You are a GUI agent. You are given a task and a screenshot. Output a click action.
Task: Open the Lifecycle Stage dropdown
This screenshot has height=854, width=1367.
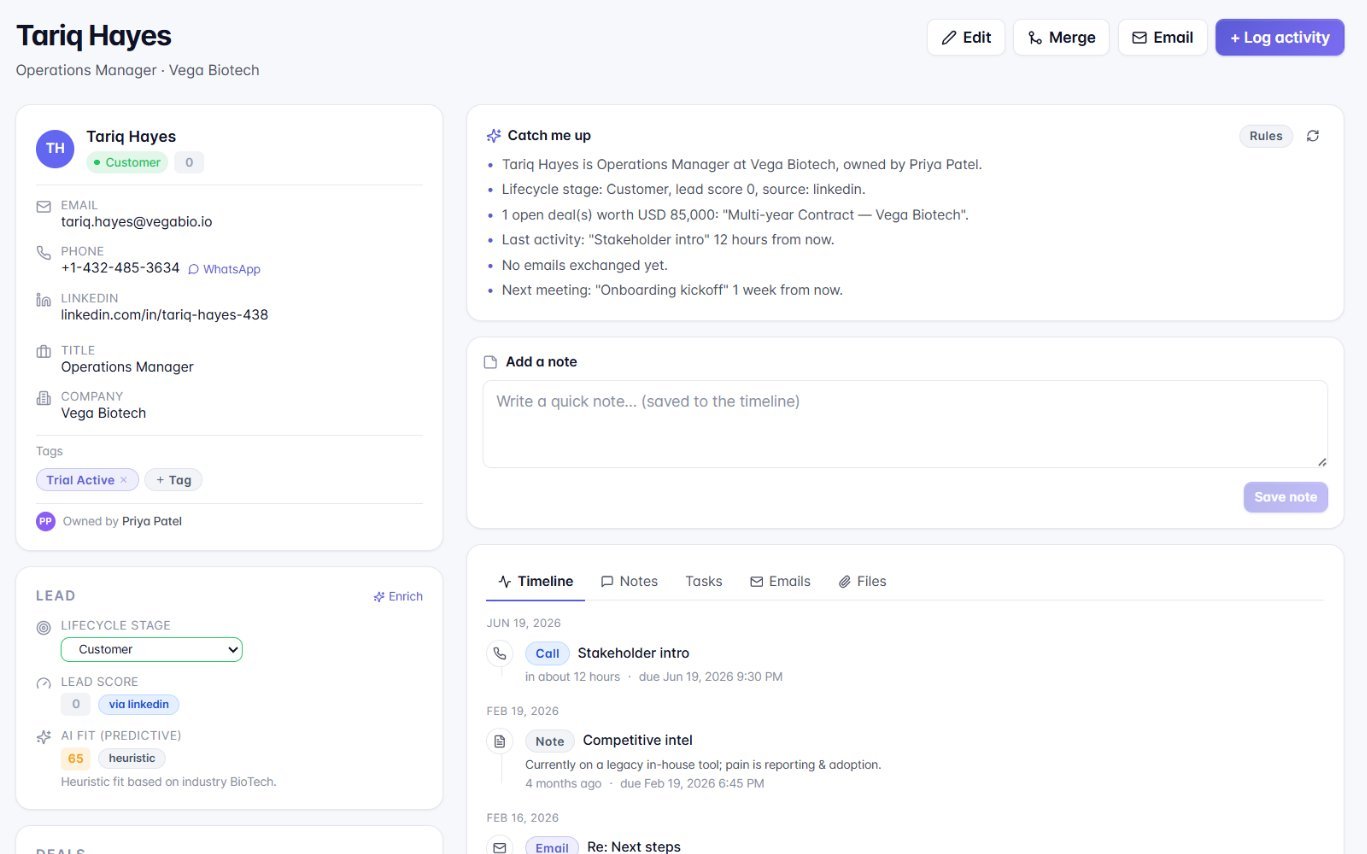(x=151, y=650)
